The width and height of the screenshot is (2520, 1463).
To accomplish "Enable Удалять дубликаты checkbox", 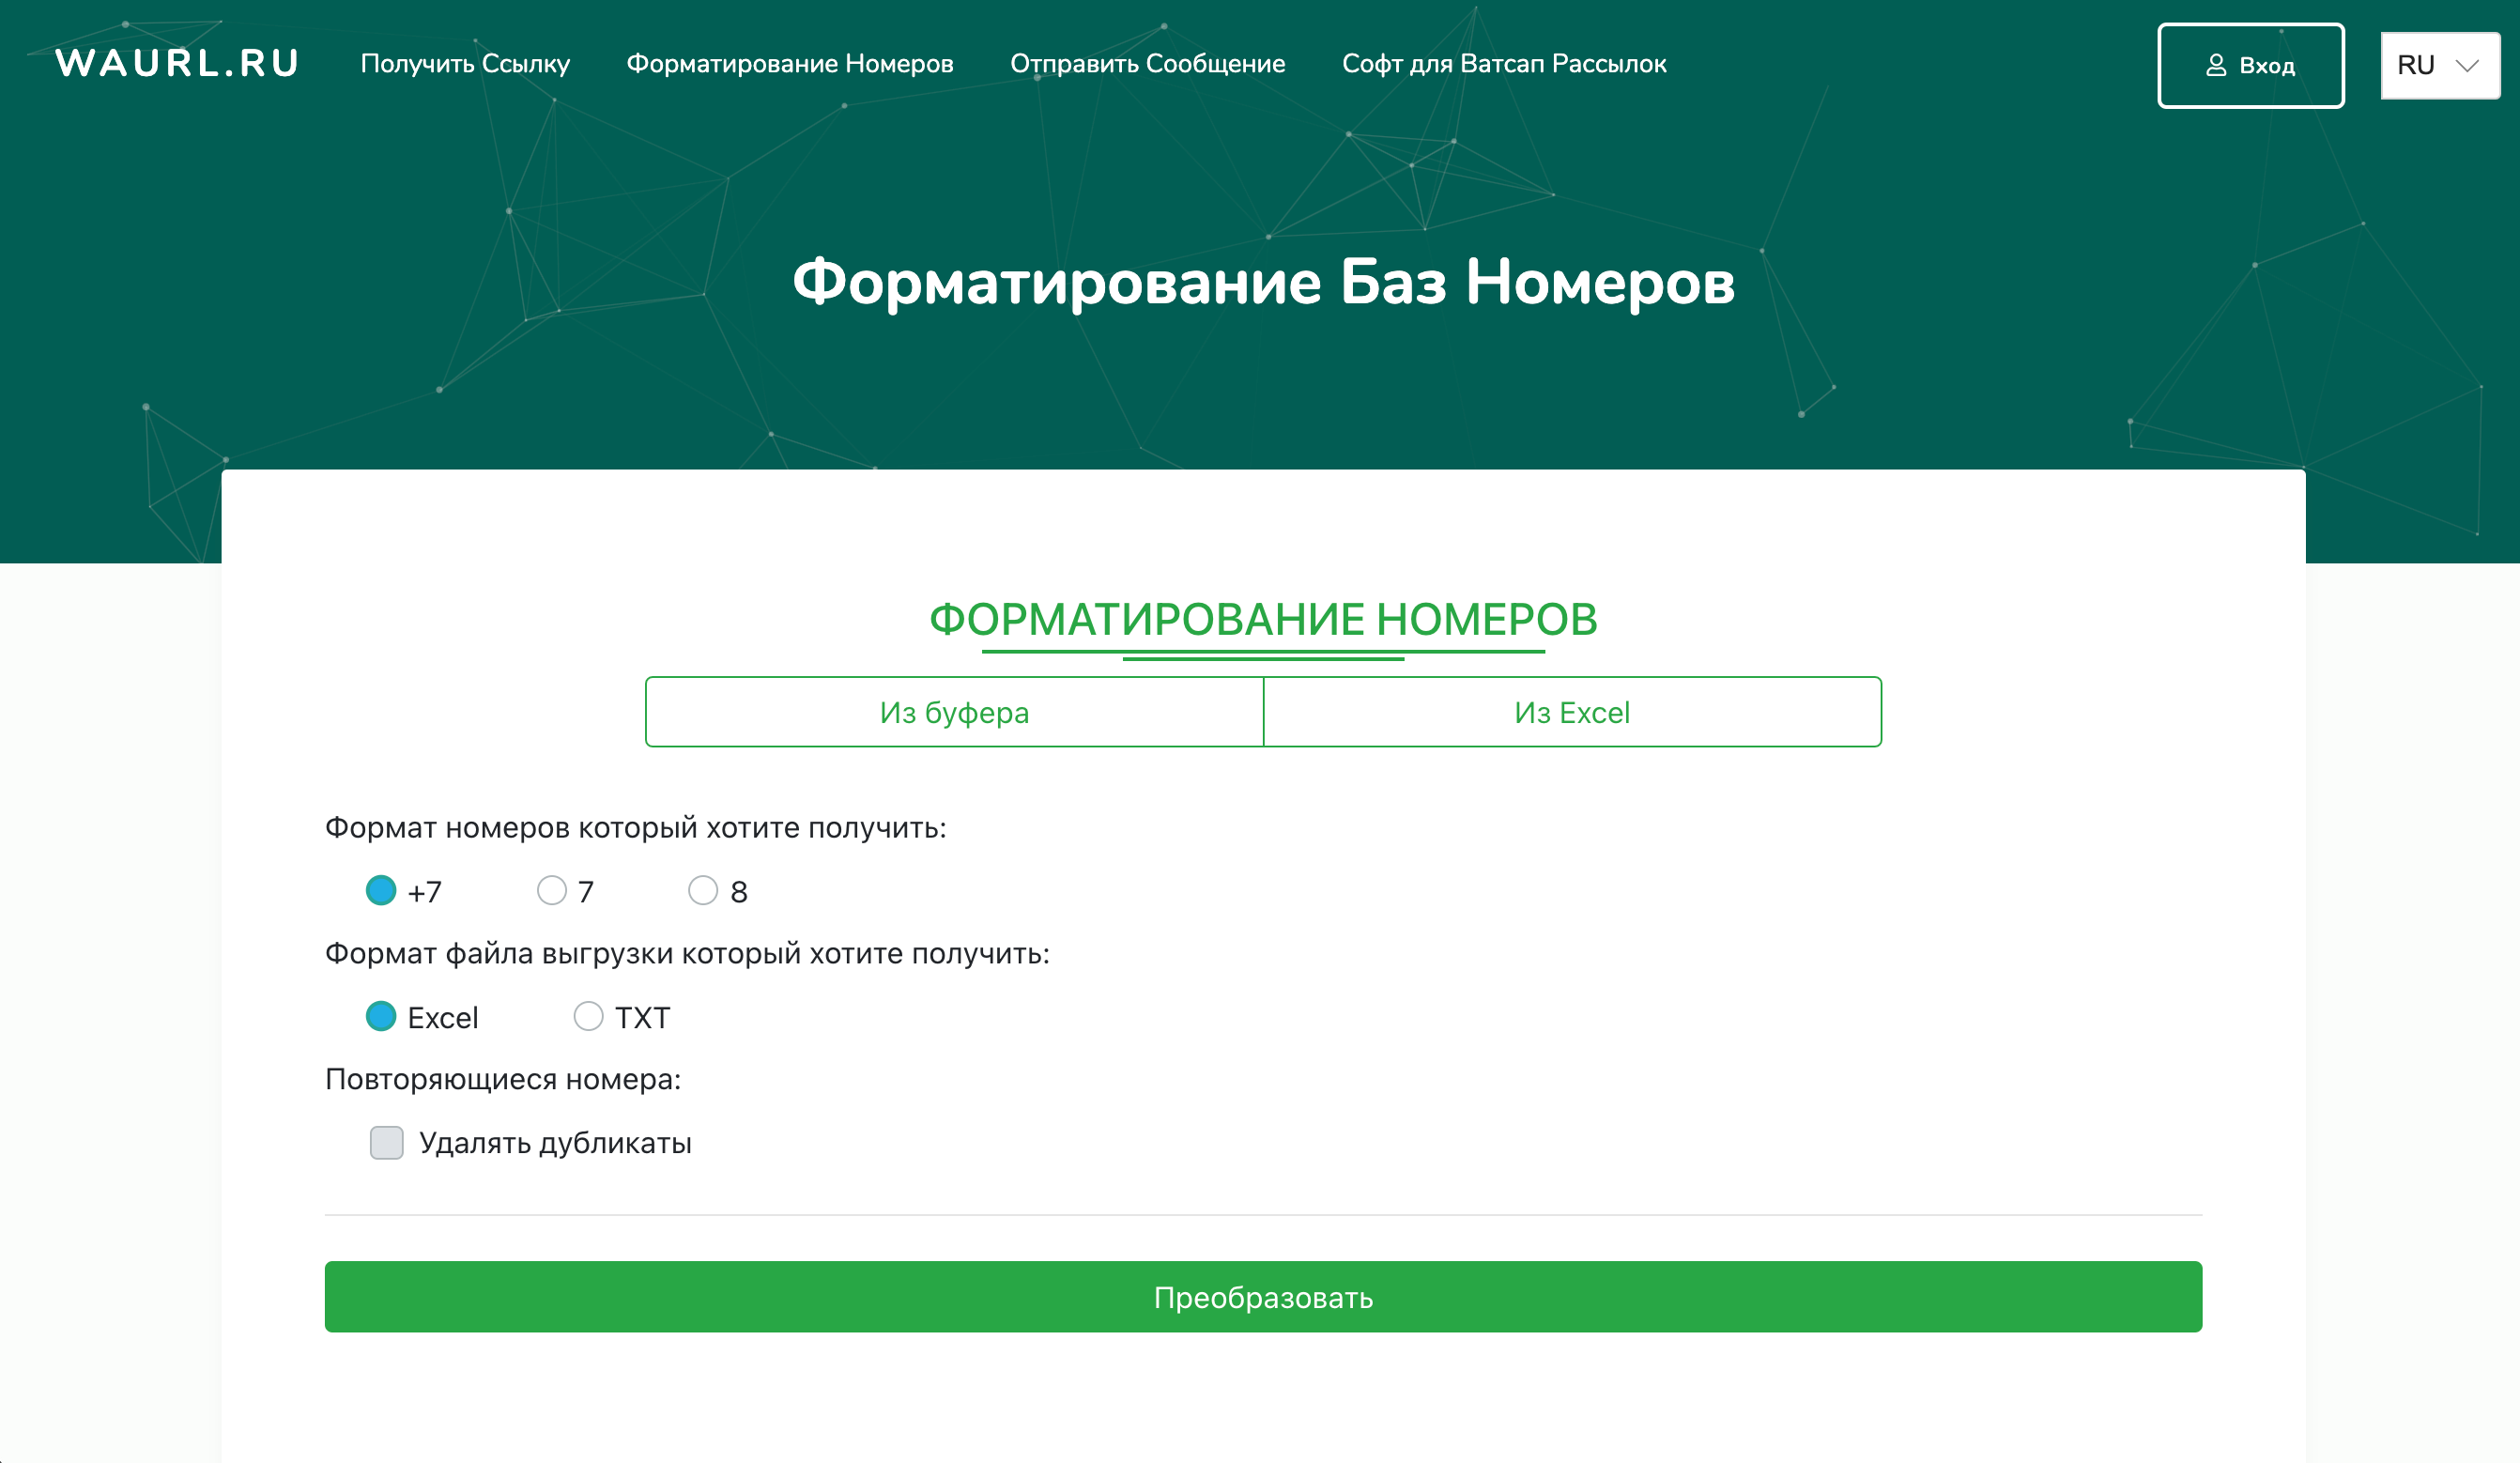I will [x=386, y=1142].
